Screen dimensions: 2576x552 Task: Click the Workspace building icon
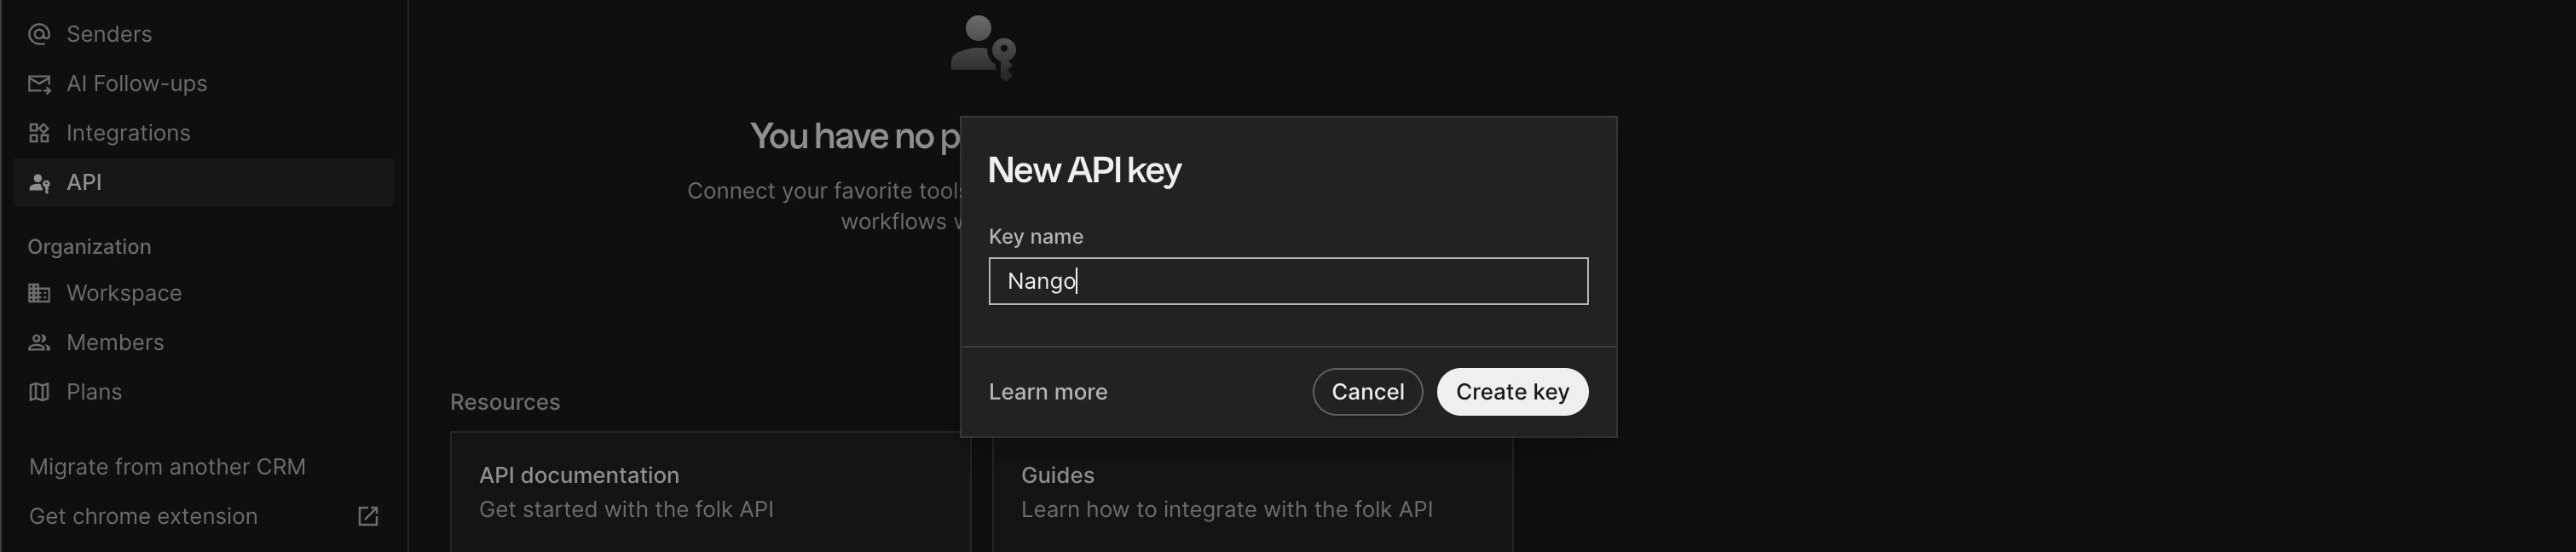pyautogui.click(x=39, y=293)
